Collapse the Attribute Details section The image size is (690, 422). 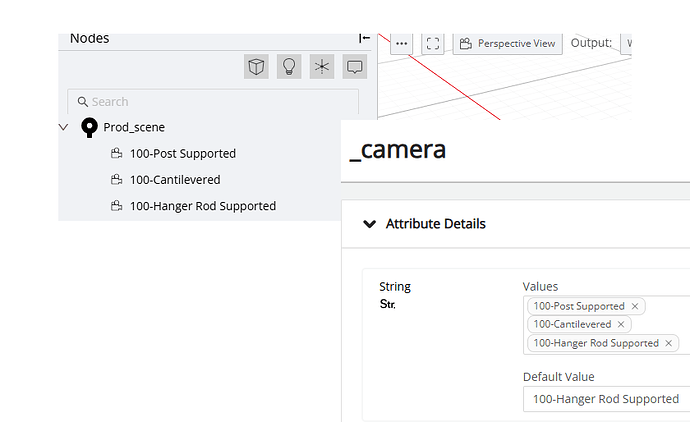369,224
